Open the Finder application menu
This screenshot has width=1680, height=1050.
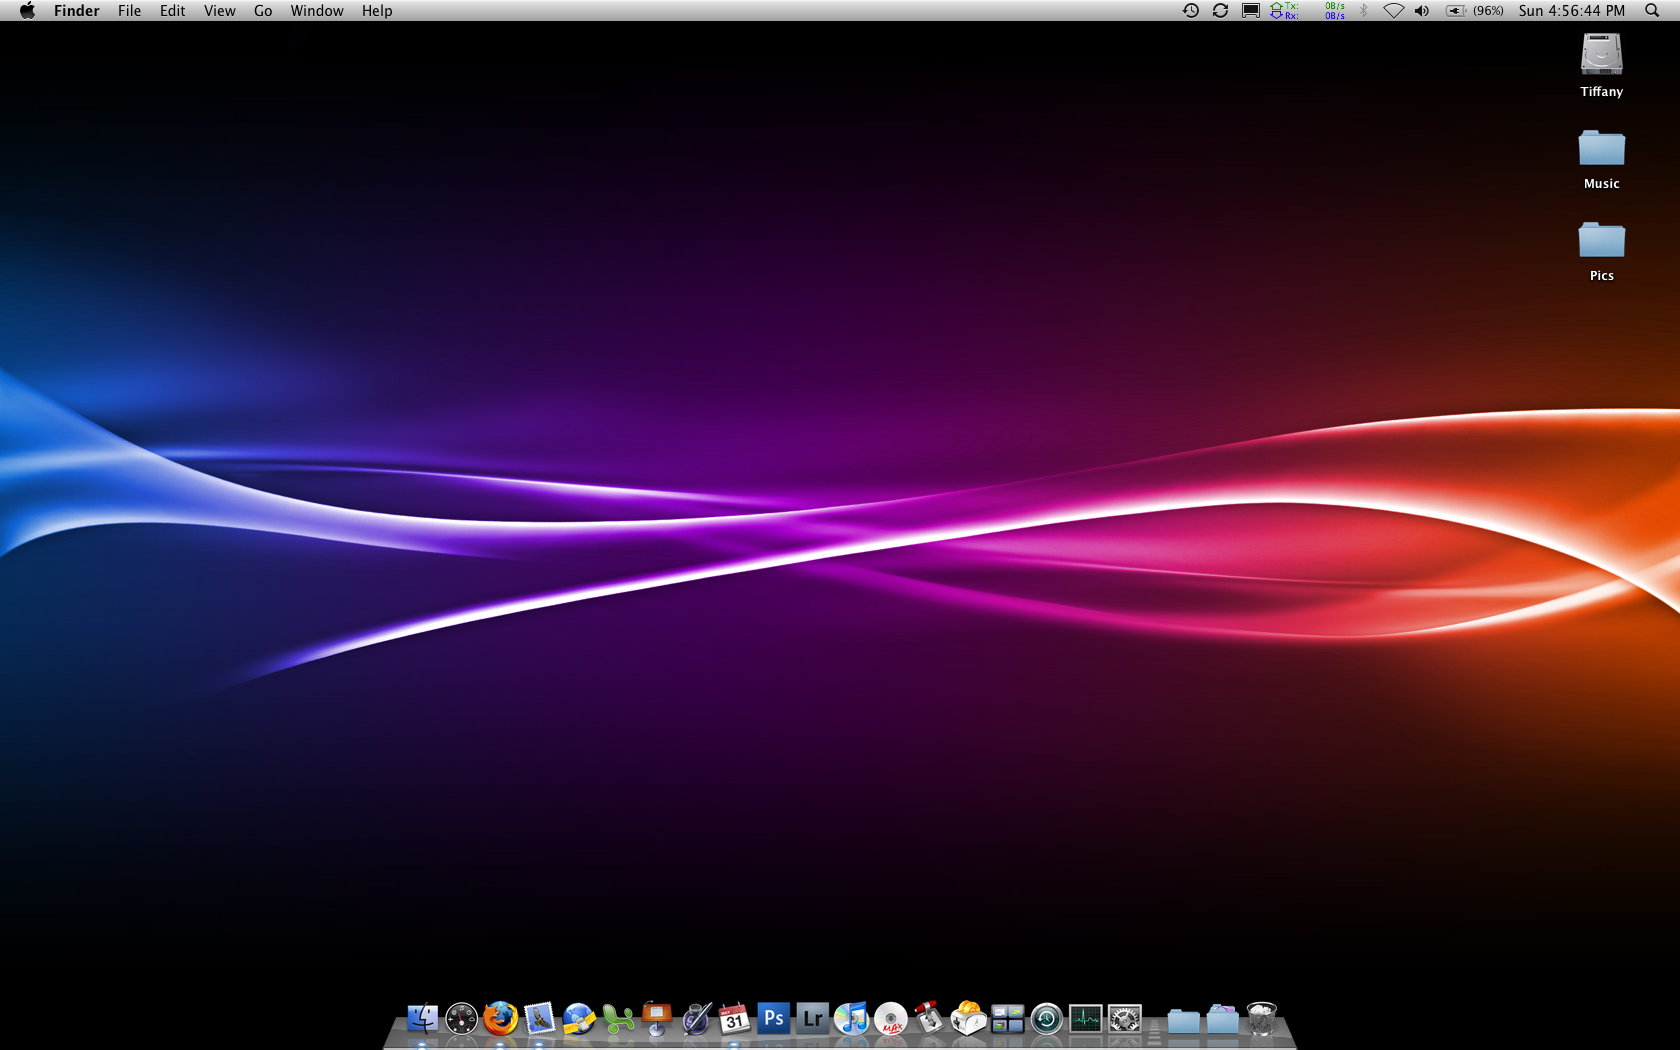tap(77, 11)
